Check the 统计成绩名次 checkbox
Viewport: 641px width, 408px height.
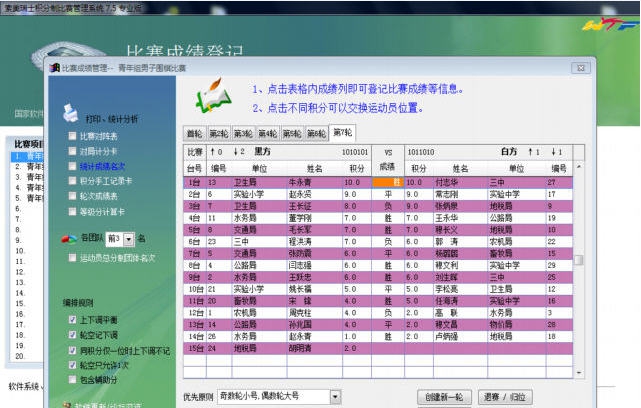tap(72, 166)
